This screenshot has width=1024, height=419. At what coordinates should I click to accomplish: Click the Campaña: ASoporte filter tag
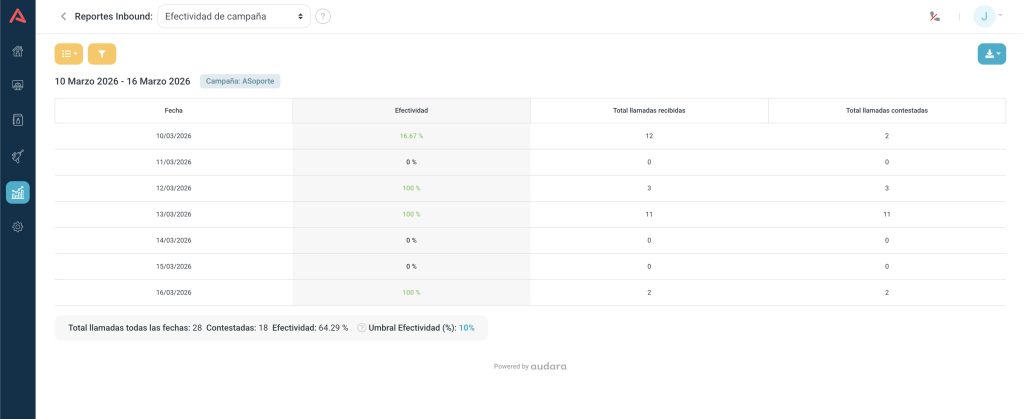[240, 81]
